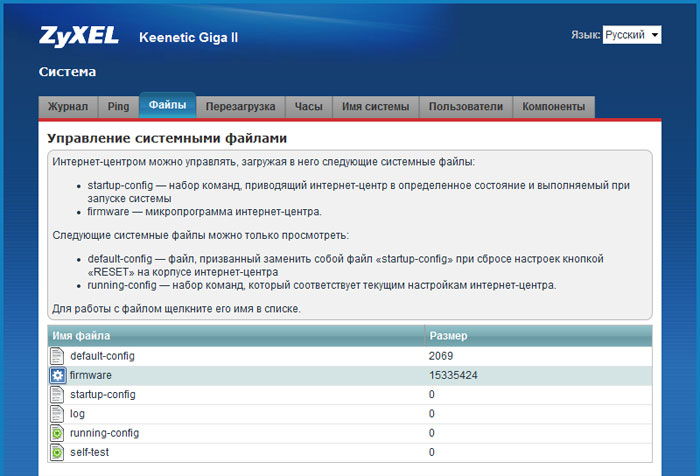Open the firmware file link
This screenshot has height=476, width=700.
(x=91, y=375)
